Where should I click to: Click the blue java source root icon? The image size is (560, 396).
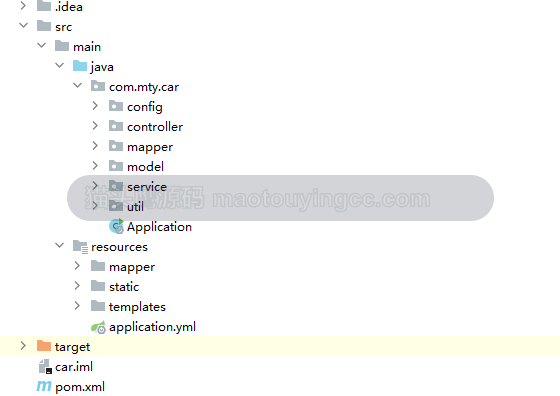pyautogui.click(x=80, y=66)
